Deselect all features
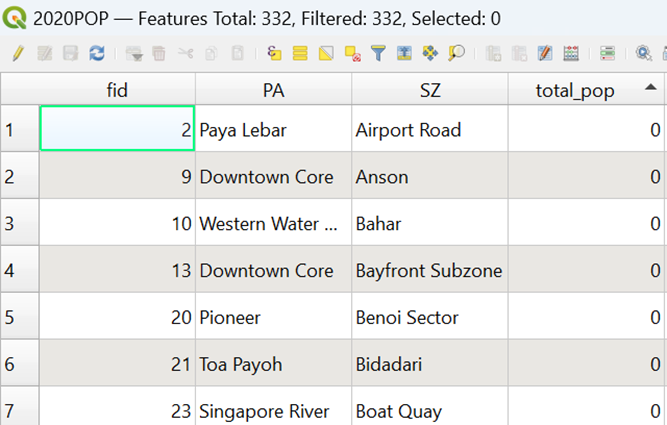The width and height of the screenshot is (667, 425). [x=352, y=53]
